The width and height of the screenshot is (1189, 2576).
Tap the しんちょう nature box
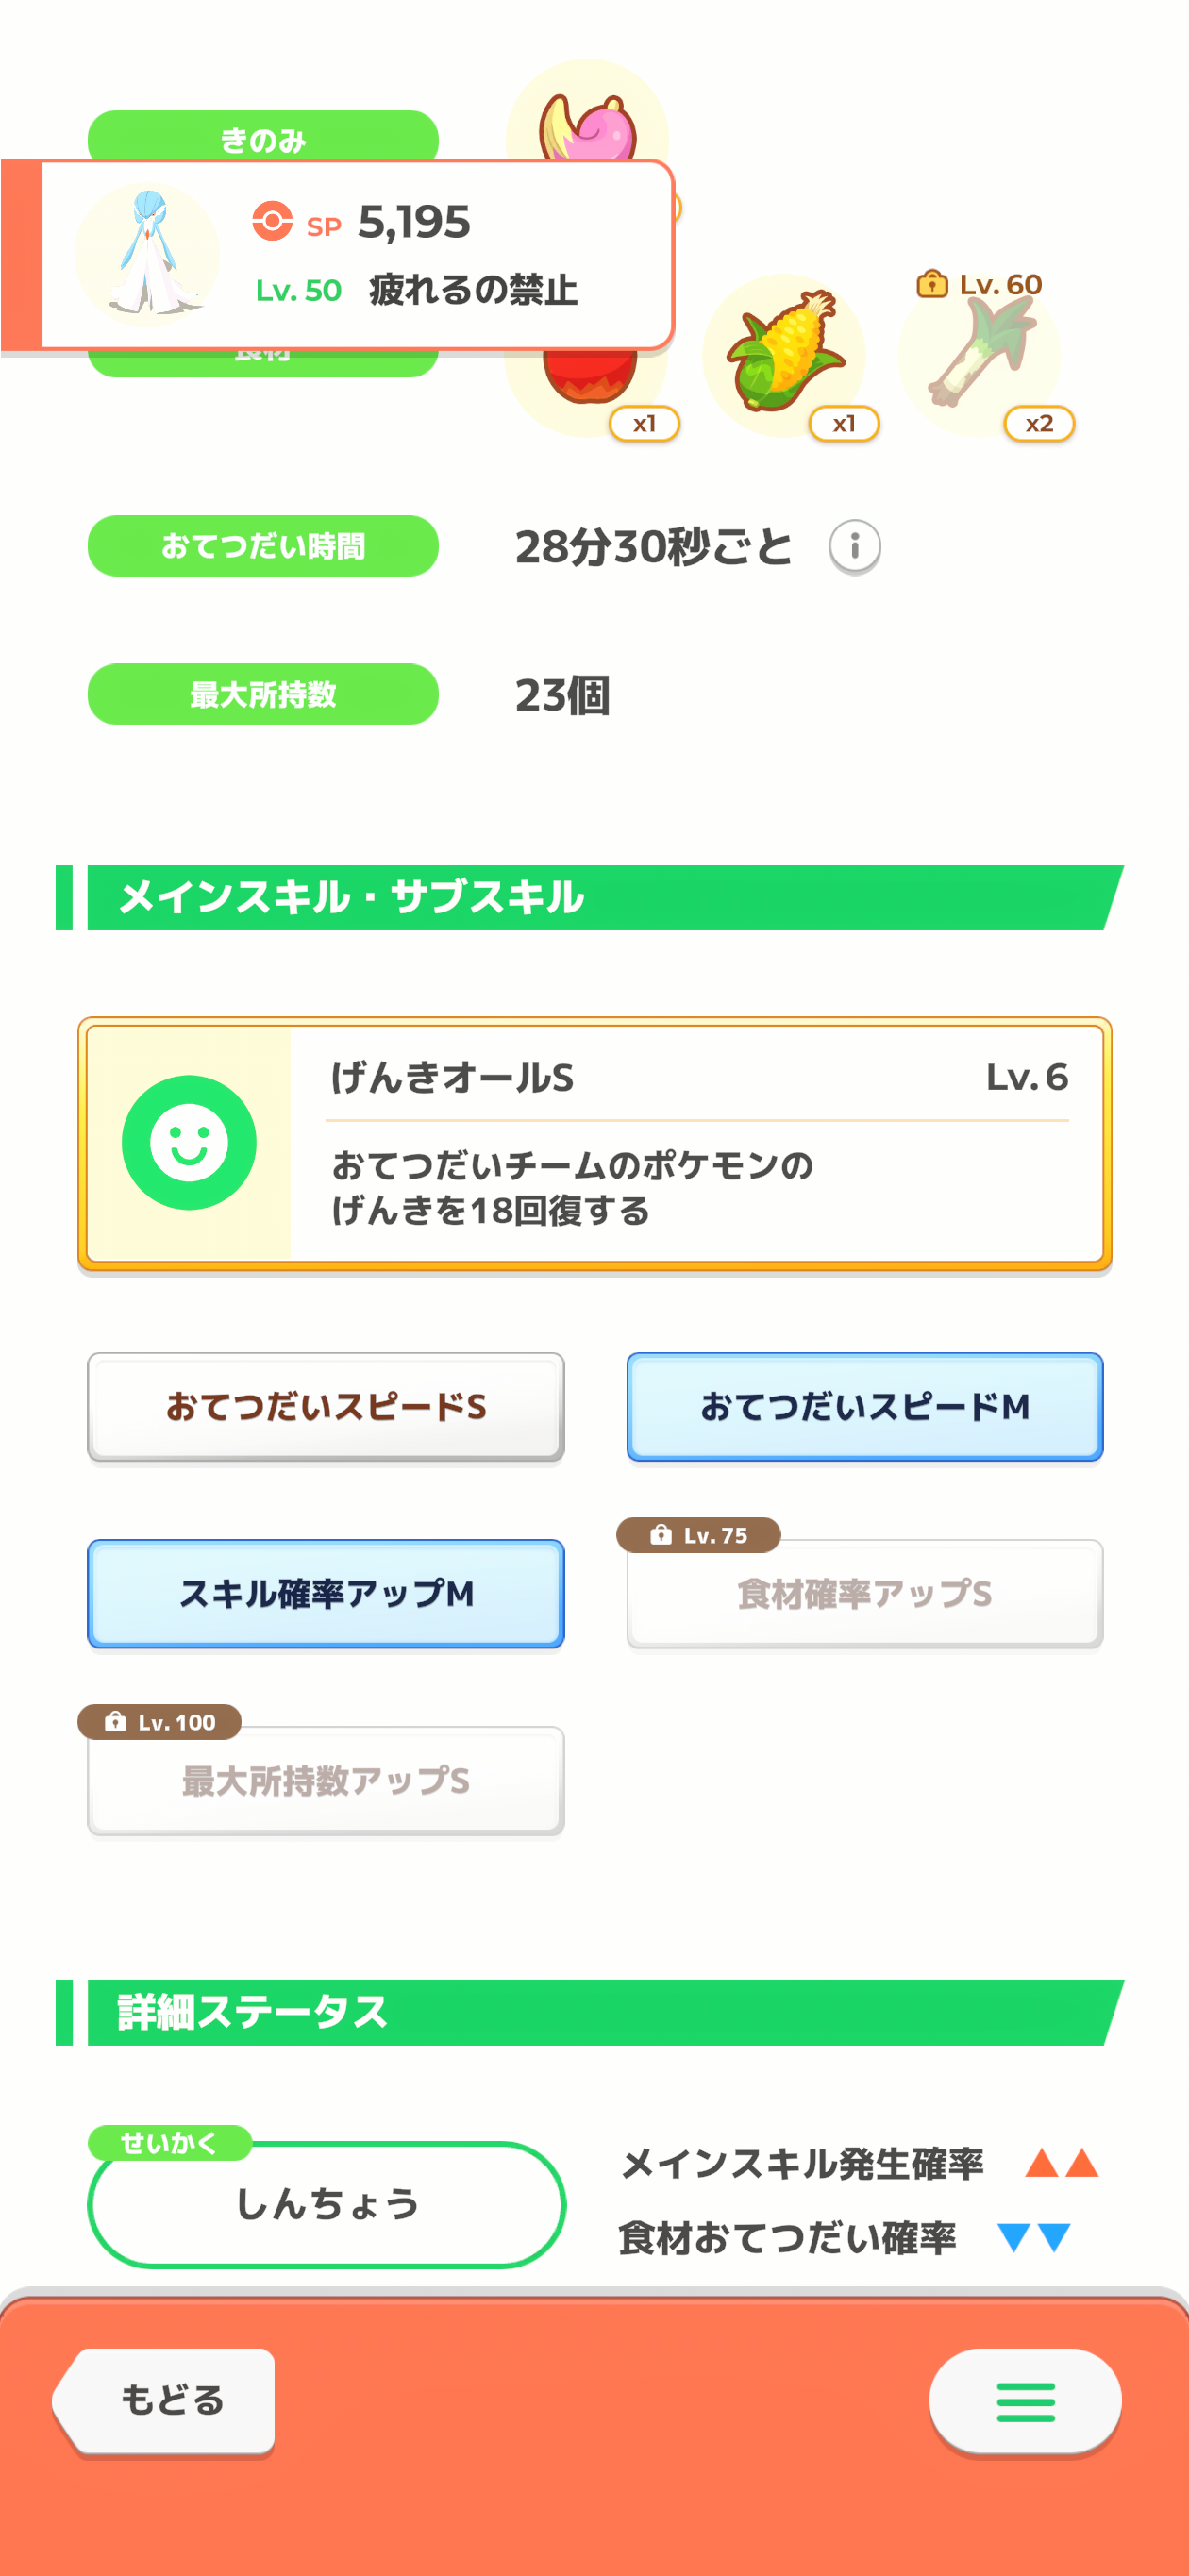[x=327, y=2204]
